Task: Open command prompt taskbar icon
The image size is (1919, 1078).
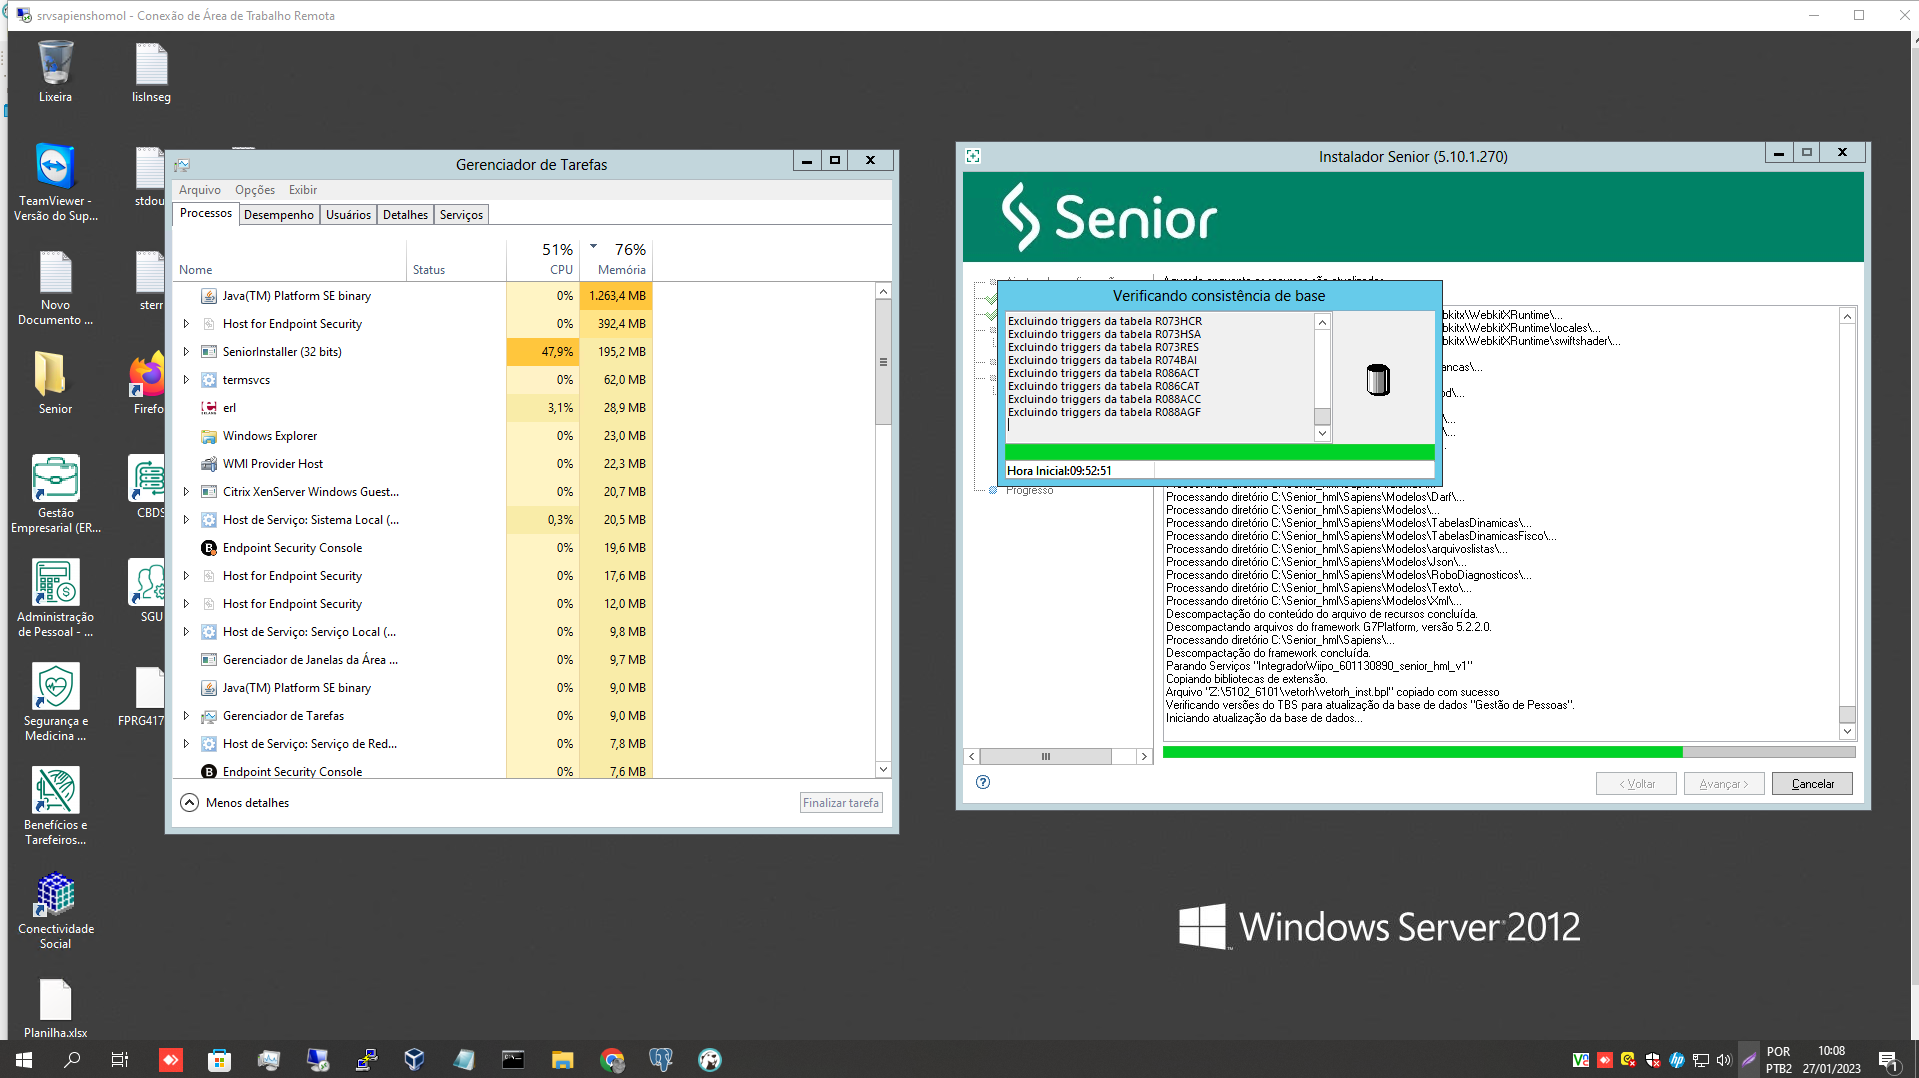Action: (513, 1059)
